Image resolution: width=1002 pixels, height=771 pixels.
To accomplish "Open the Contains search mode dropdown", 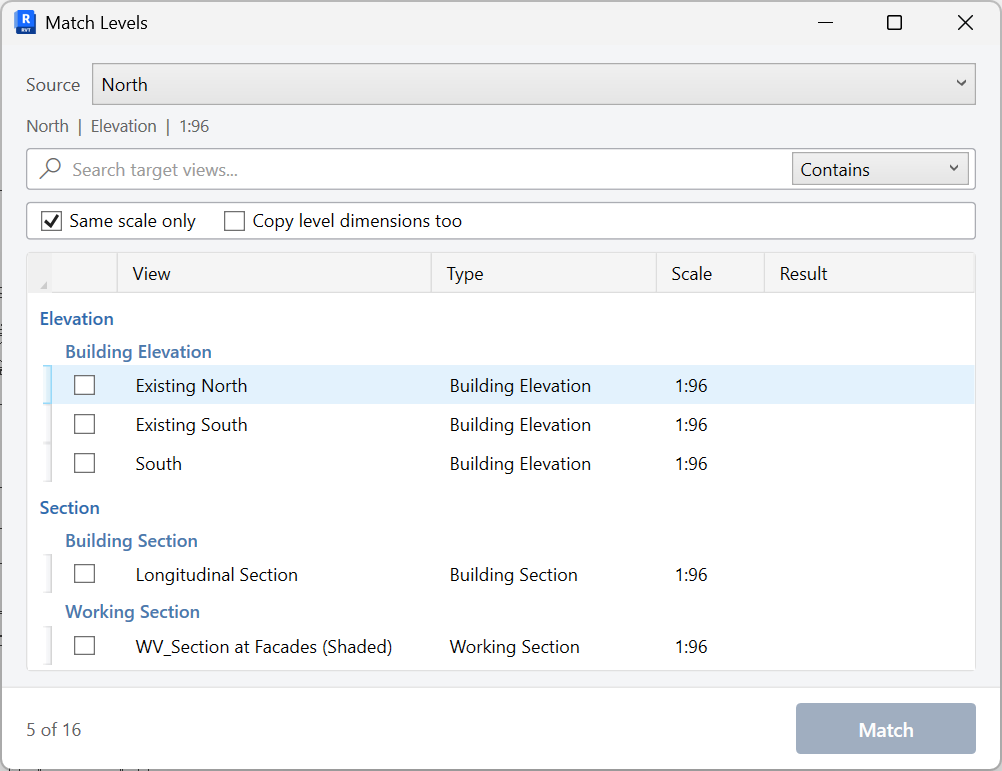I will pyautogui.click(x=880, y=169).
